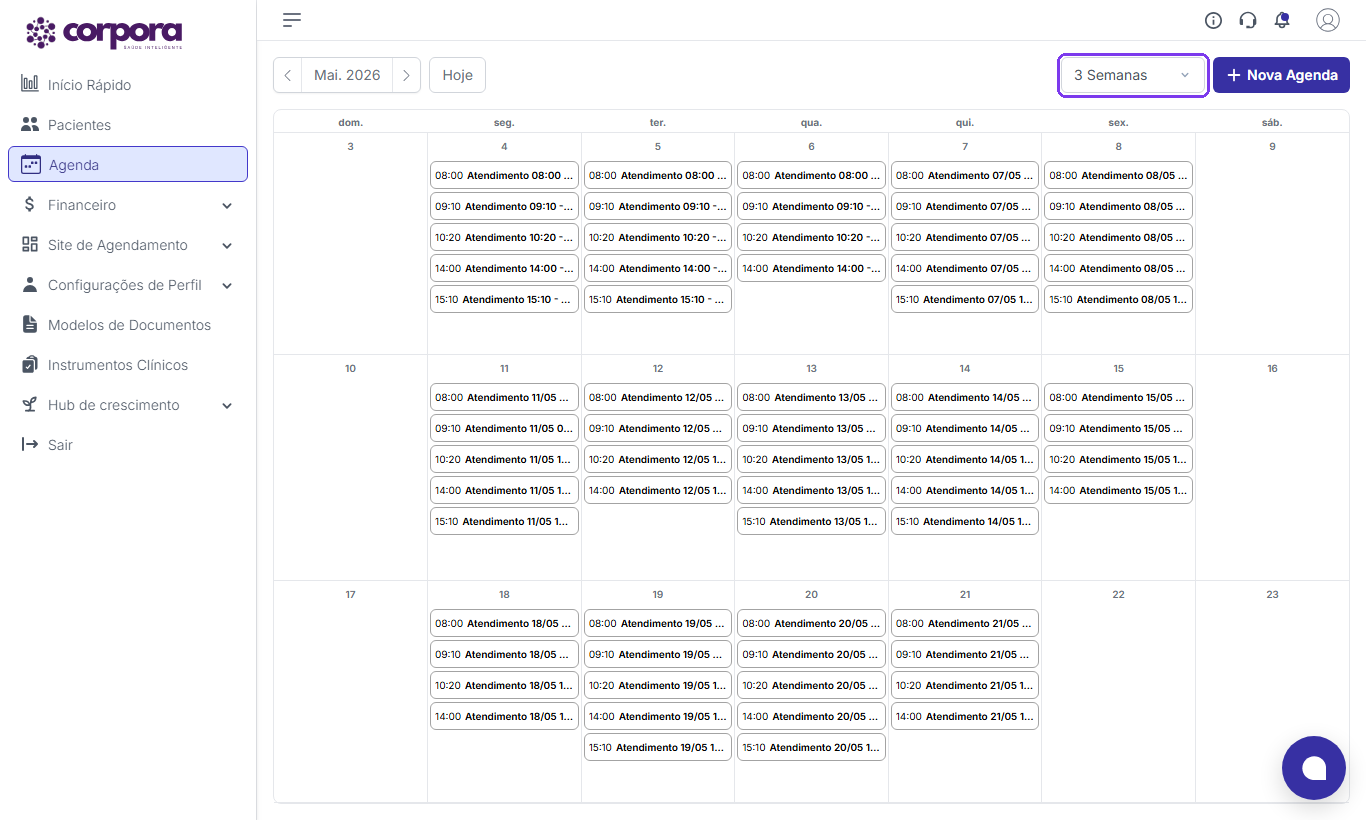
Task: Expand the Hub de crescimento chevron
Action: point(227,405)
